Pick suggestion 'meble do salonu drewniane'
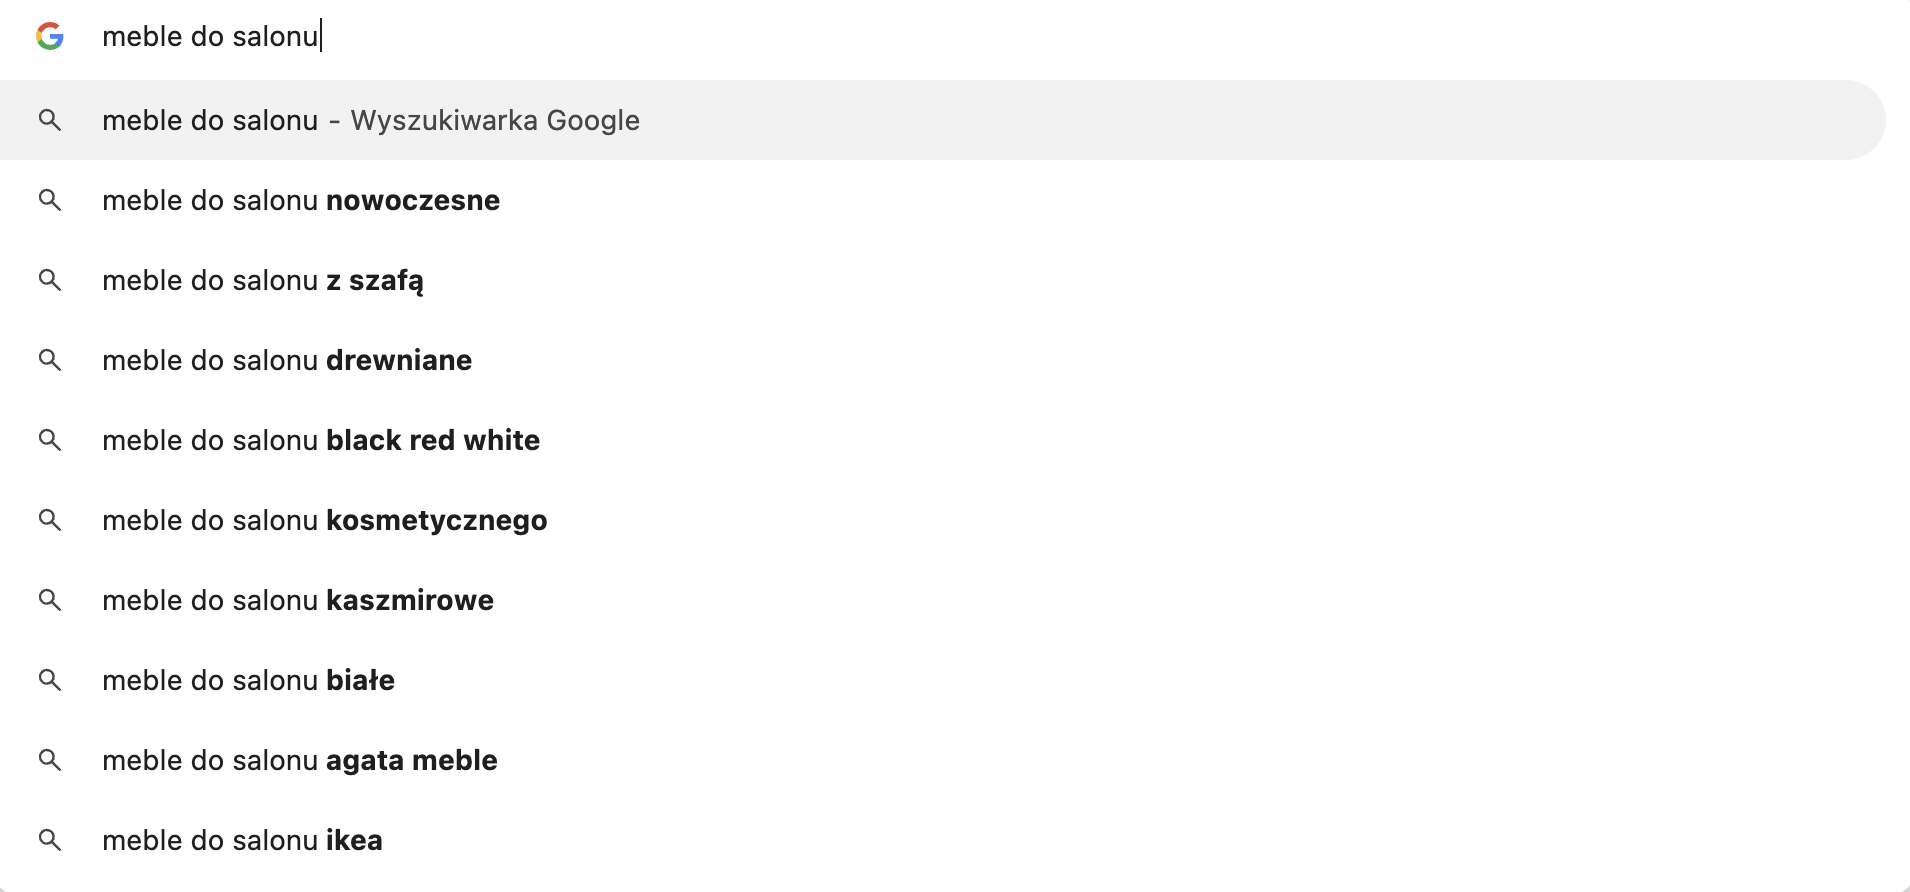The height and width of the screenshot is (892, 1910). coord(943,360)
